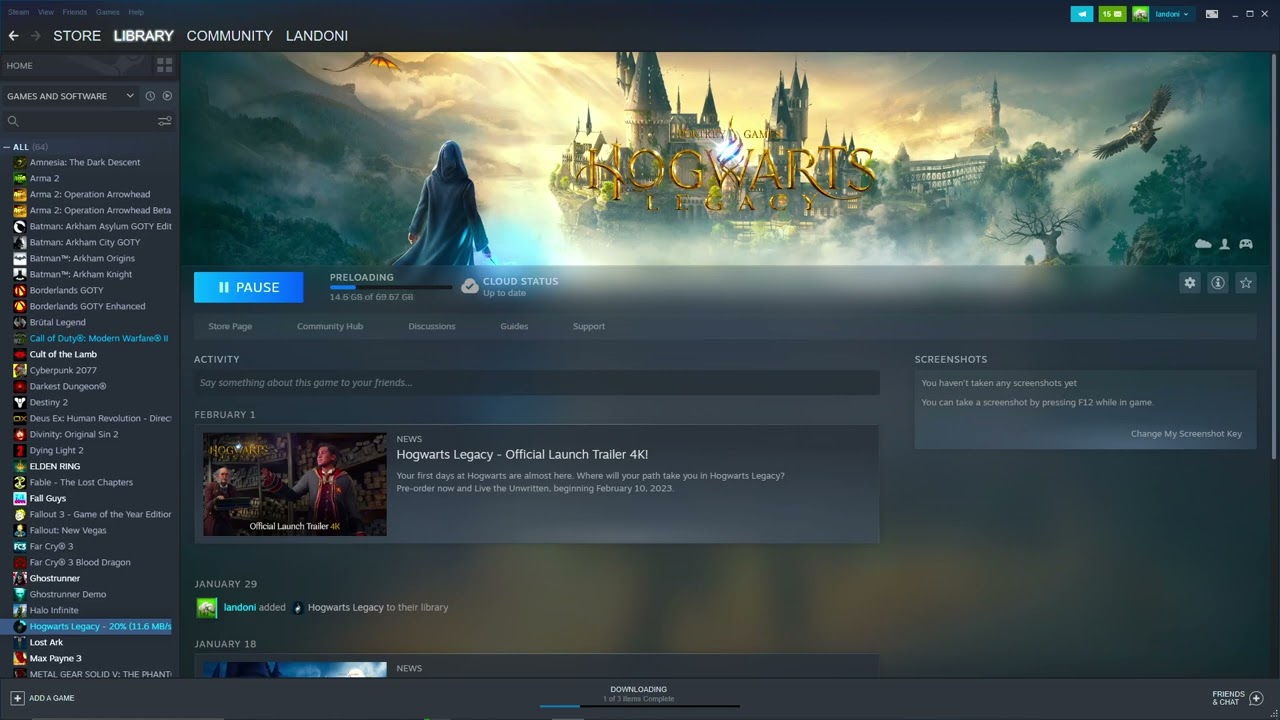Add a game with plus icon
The height and width of the screenshot is (720, 1280).
(17, 698)
